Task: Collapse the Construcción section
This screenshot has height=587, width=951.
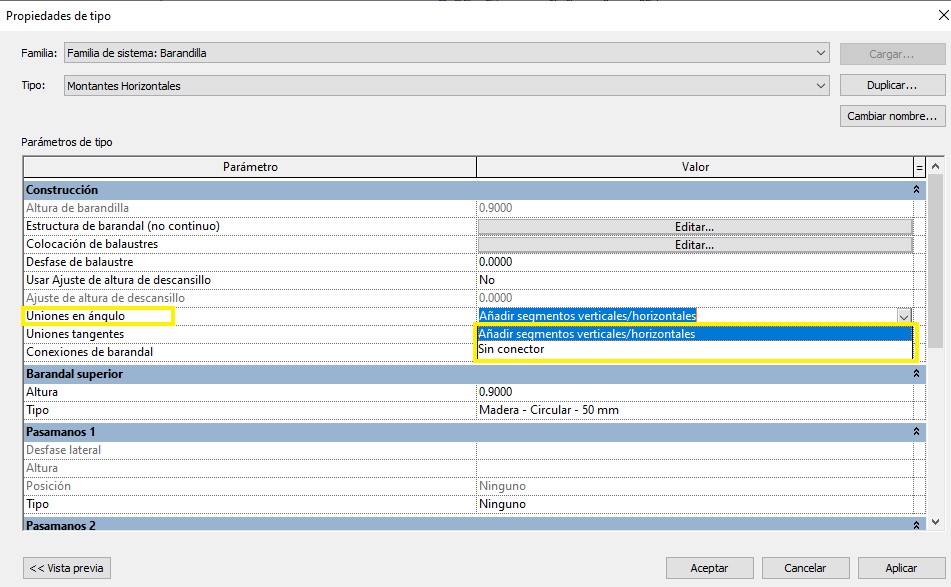Action: [916, 190]
